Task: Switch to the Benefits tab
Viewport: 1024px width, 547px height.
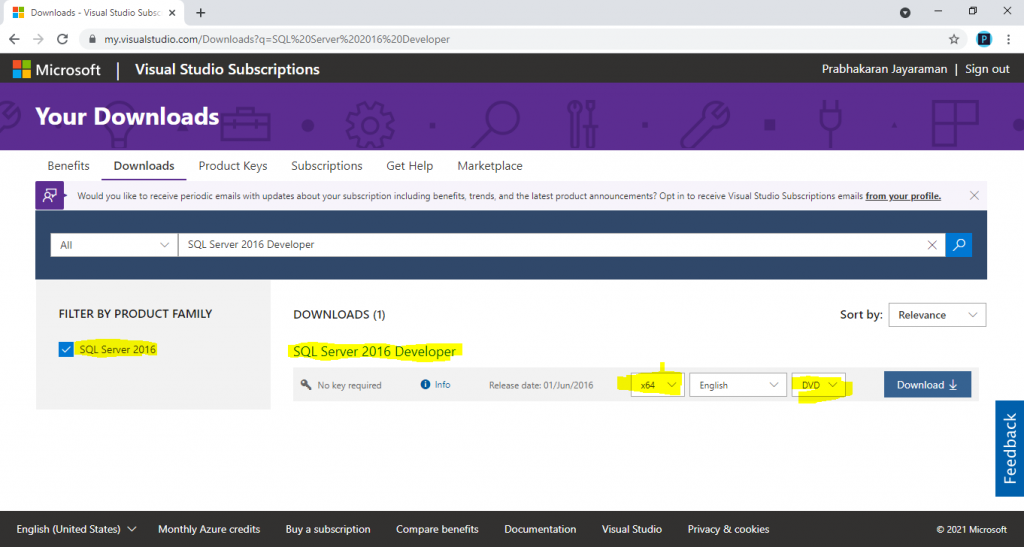Action: pyautogui.click(x=69, y=166)
